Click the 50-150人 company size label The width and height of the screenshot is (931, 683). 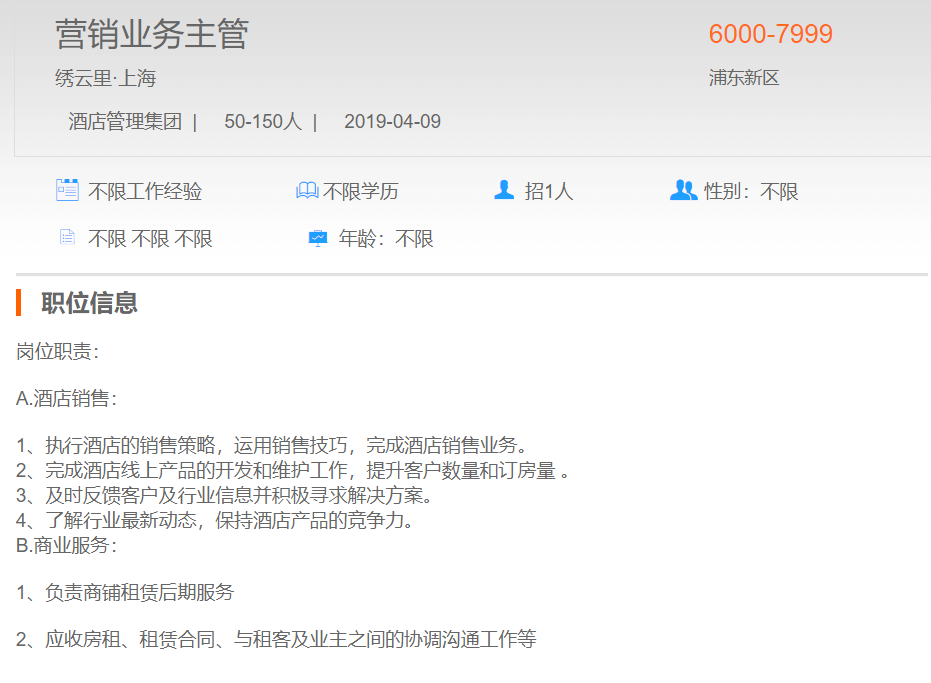click(x=262, y=122)
